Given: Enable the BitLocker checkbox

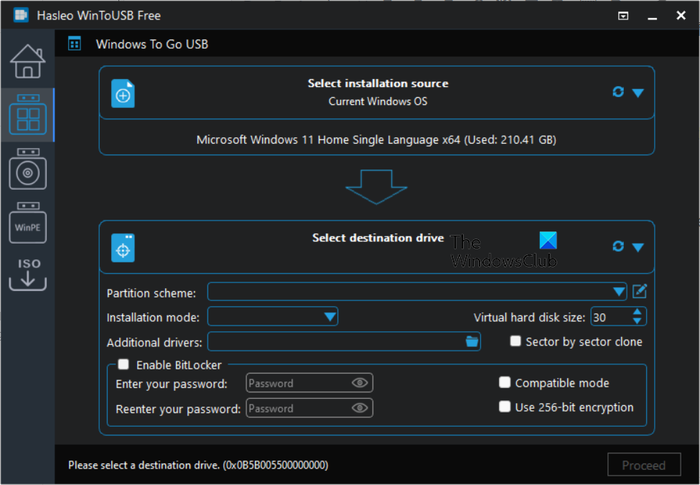Looking at the screenshot, I should (124, 364).
